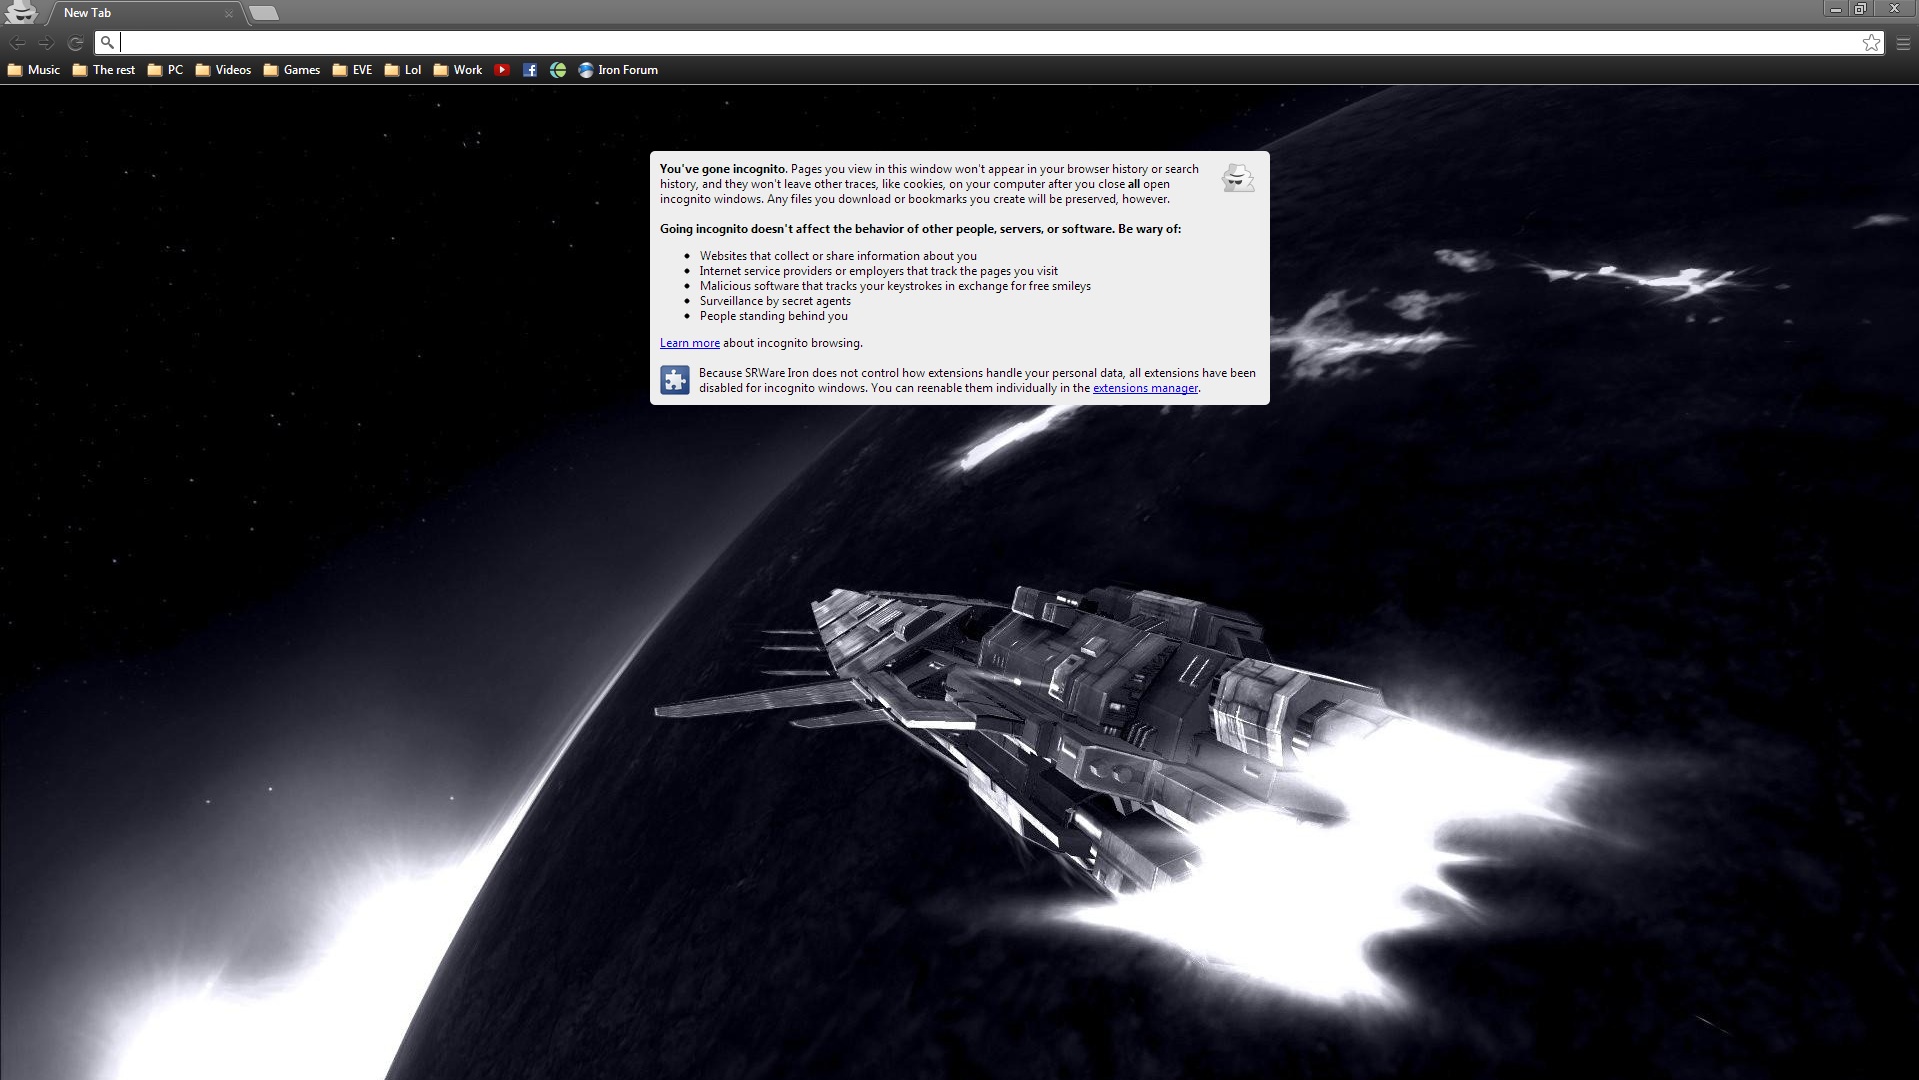Click the "Internet service providers or employers" bullet
This screenshot has height=1080, width=1919.
tap(878, 271)
